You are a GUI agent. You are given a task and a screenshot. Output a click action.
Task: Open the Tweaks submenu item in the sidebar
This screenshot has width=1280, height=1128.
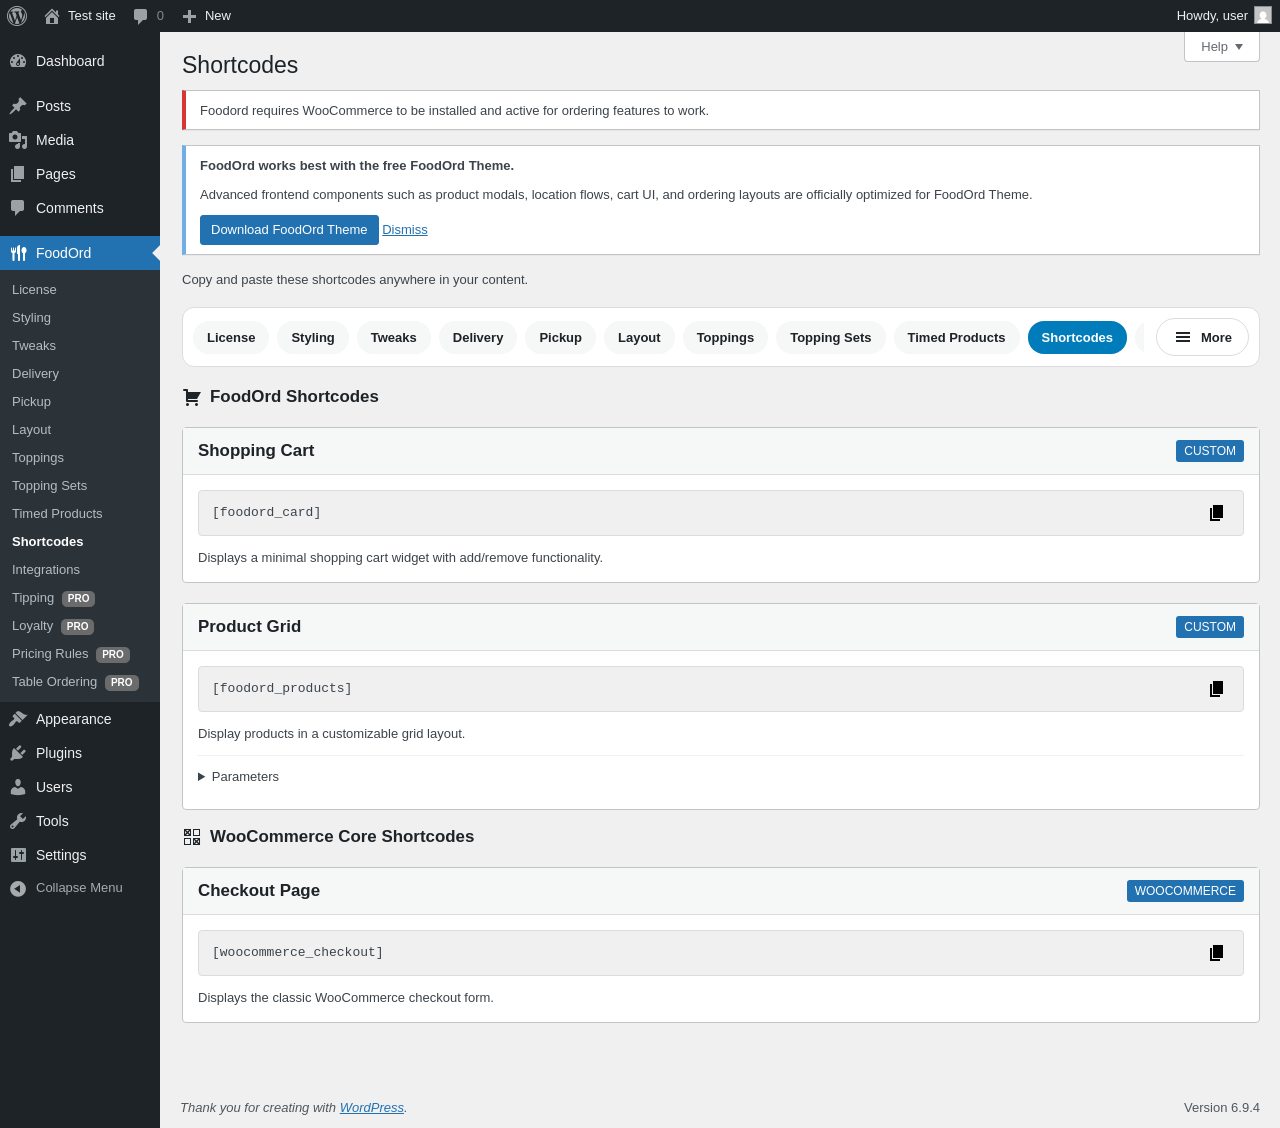click(80, 346)
